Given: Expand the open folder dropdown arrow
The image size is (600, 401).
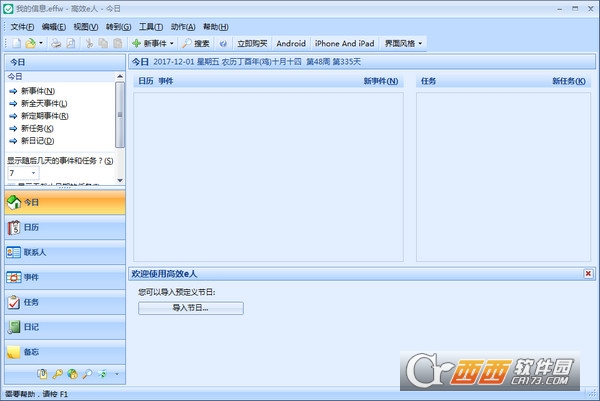Looking at the screenshot, I should (41, 43).
